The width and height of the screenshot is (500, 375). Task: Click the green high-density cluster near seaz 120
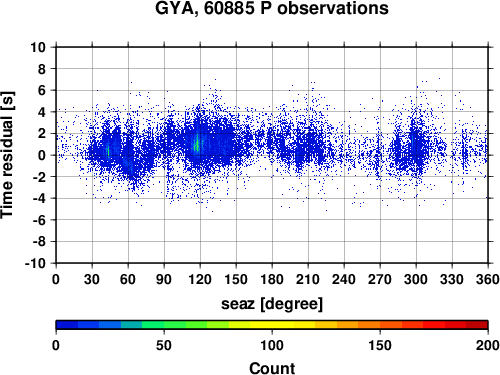tap(197, 143)
